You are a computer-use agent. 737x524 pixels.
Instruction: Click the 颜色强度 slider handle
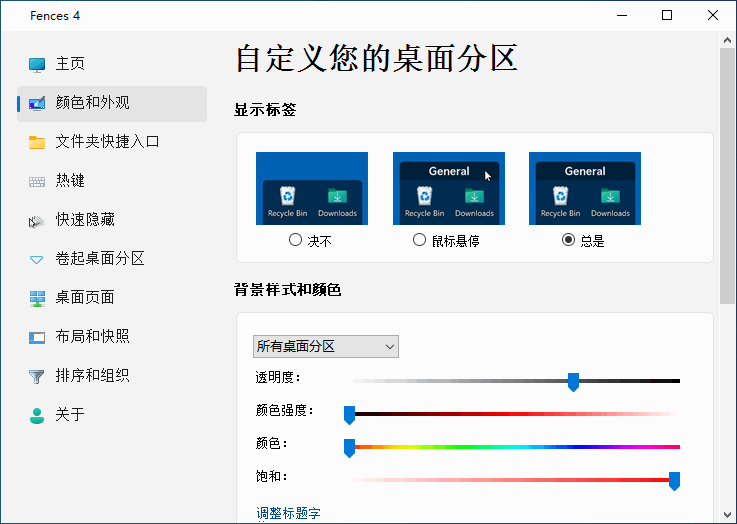349,415
